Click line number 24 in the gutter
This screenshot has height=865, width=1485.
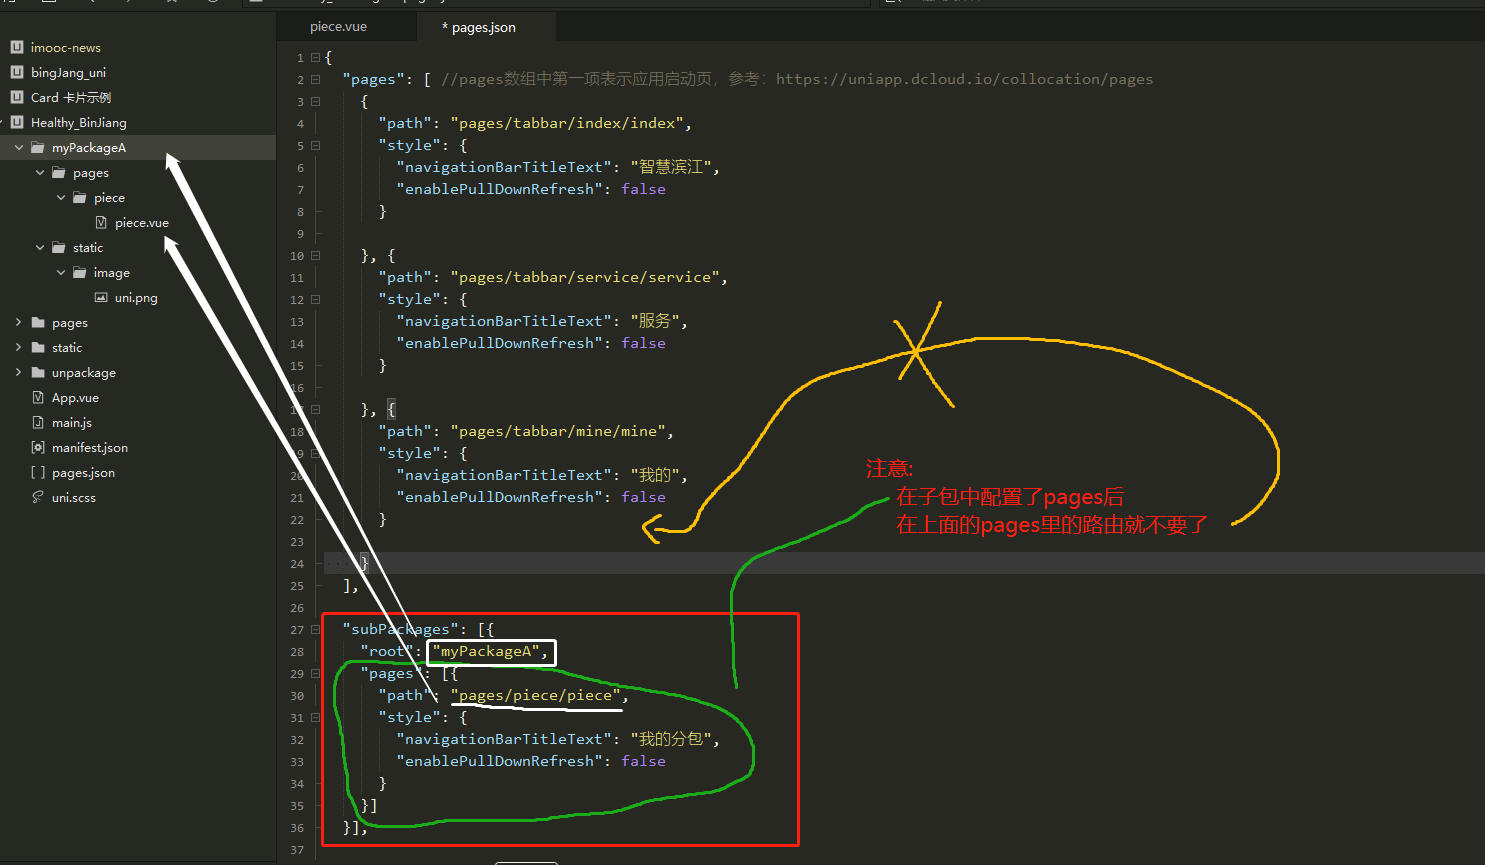(297, 564)
